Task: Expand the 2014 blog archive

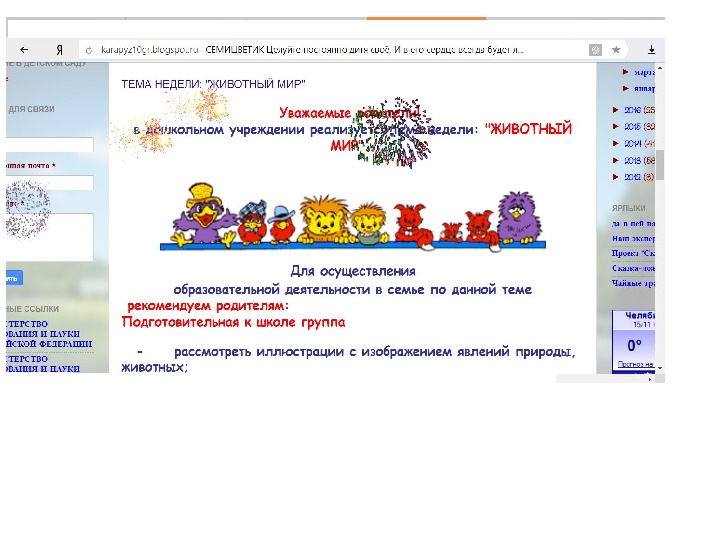Action: click(x=616, y=143)
